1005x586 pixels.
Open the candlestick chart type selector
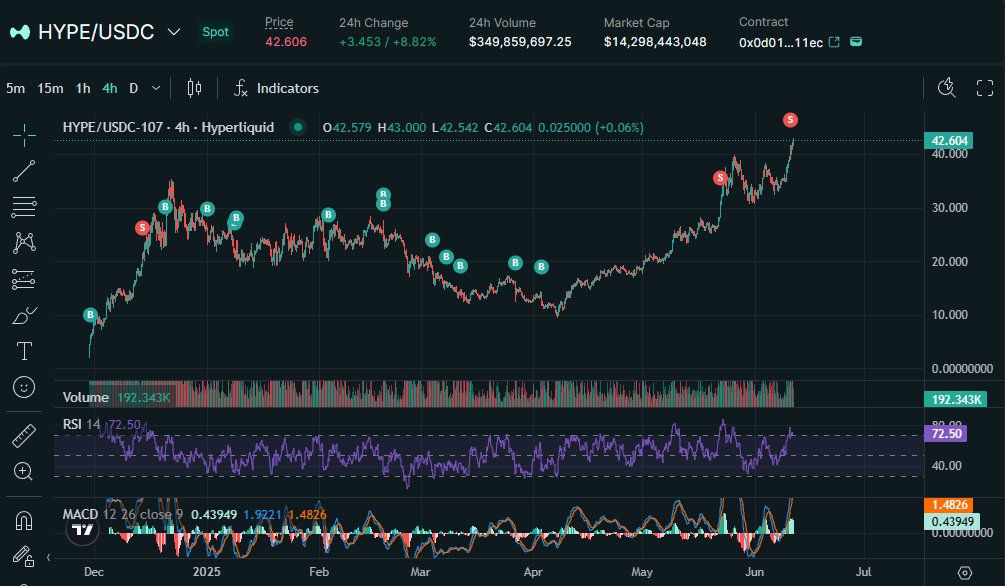tap(194, 88)
